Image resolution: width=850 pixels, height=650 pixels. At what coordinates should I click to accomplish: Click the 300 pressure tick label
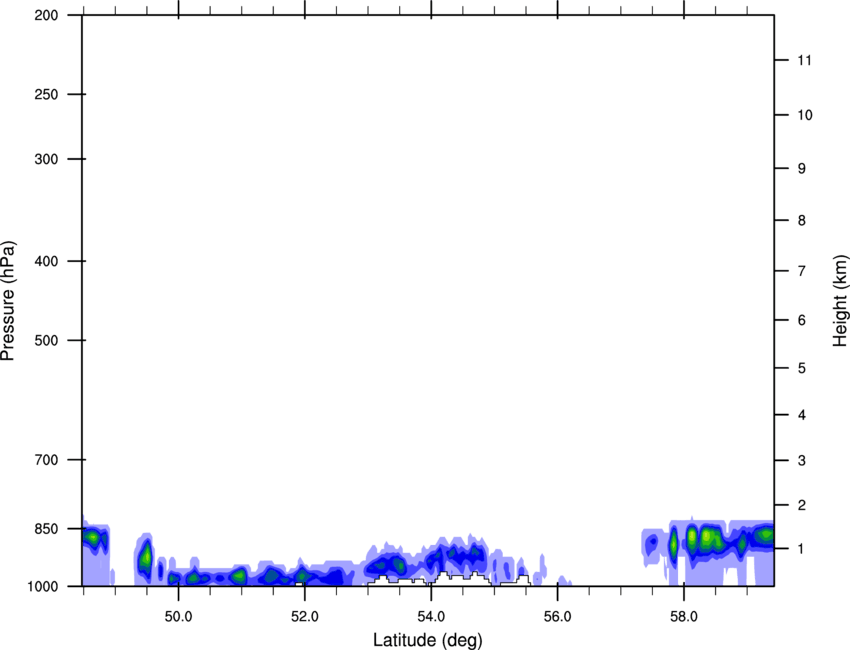click(46, 159)
